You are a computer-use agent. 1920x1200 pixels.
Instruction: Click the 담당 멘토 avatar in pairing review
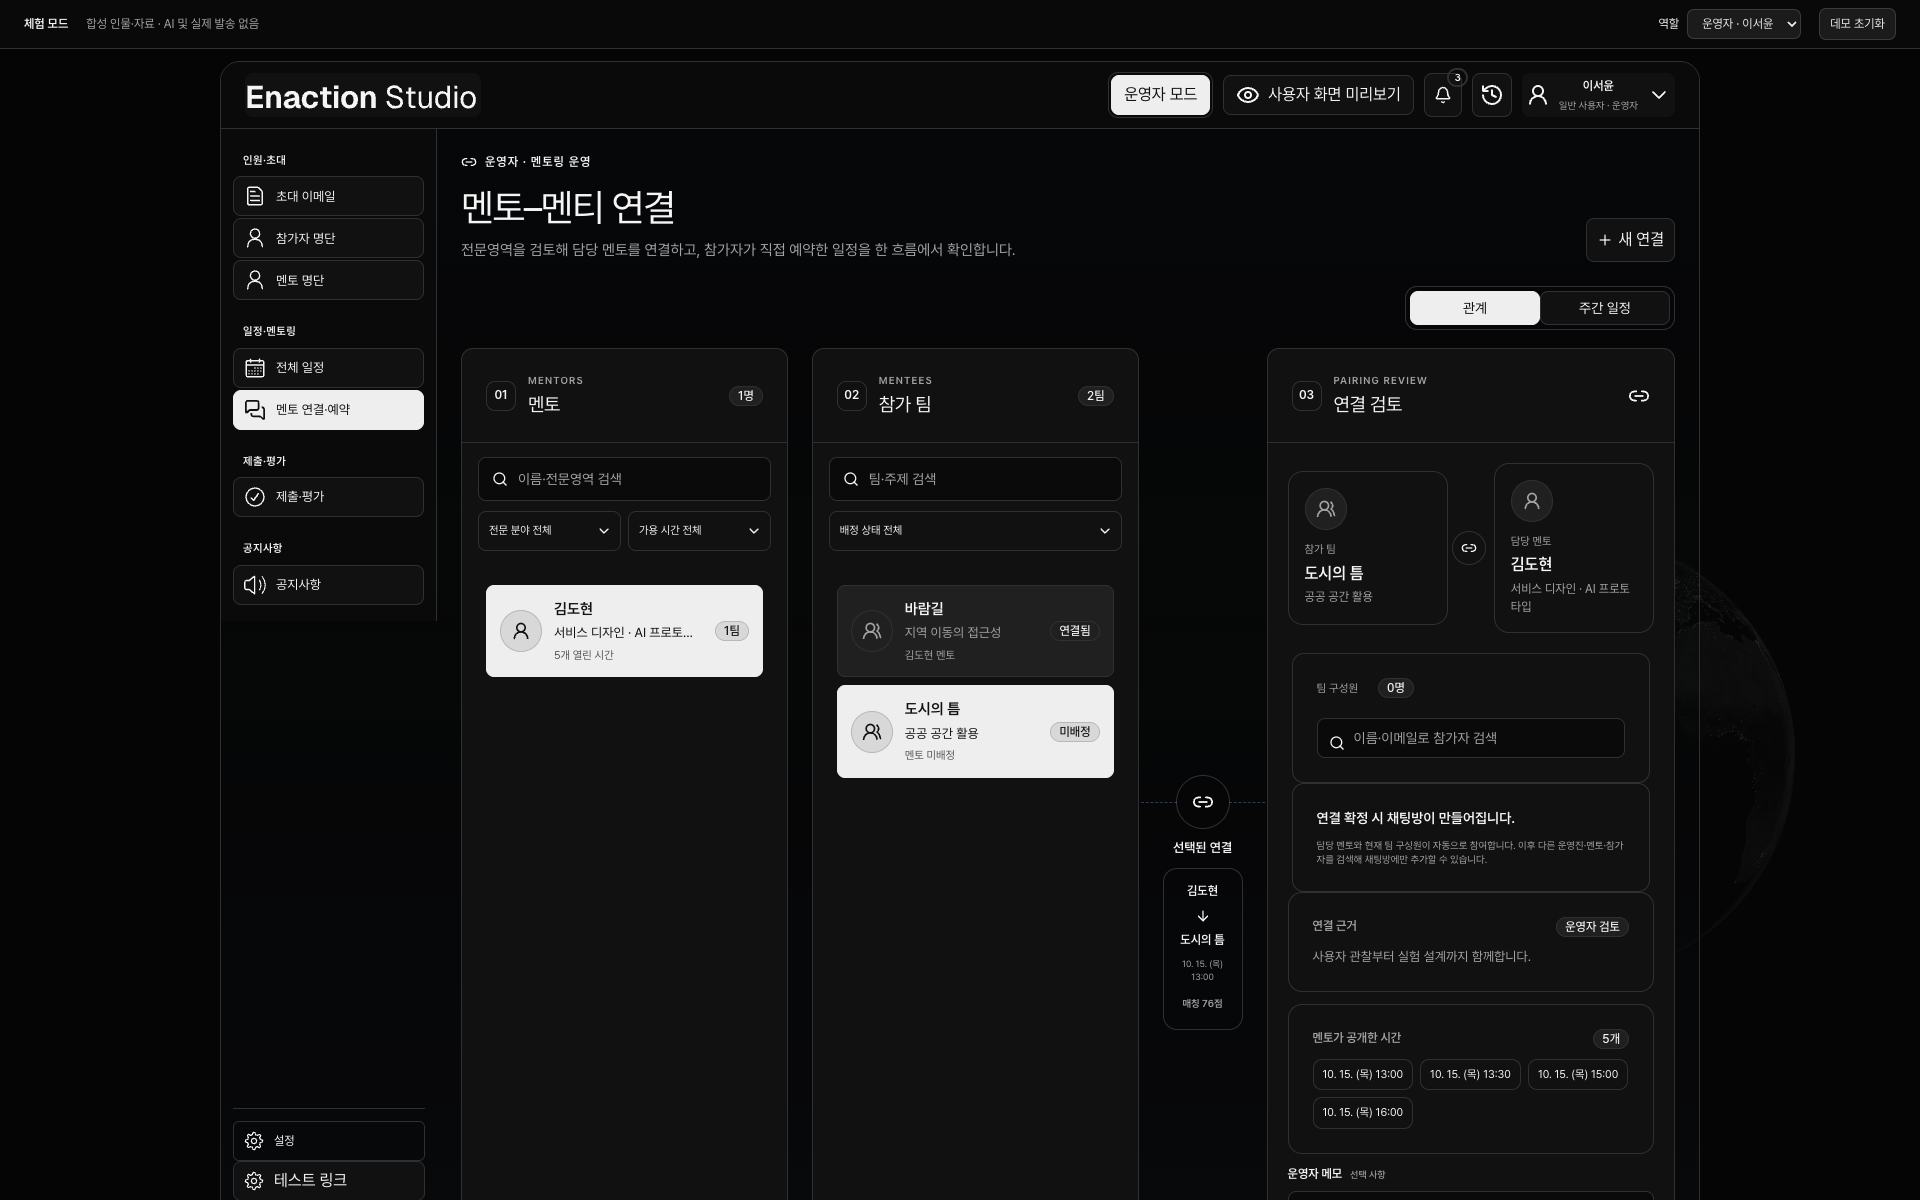click(x=1532, y=501)
